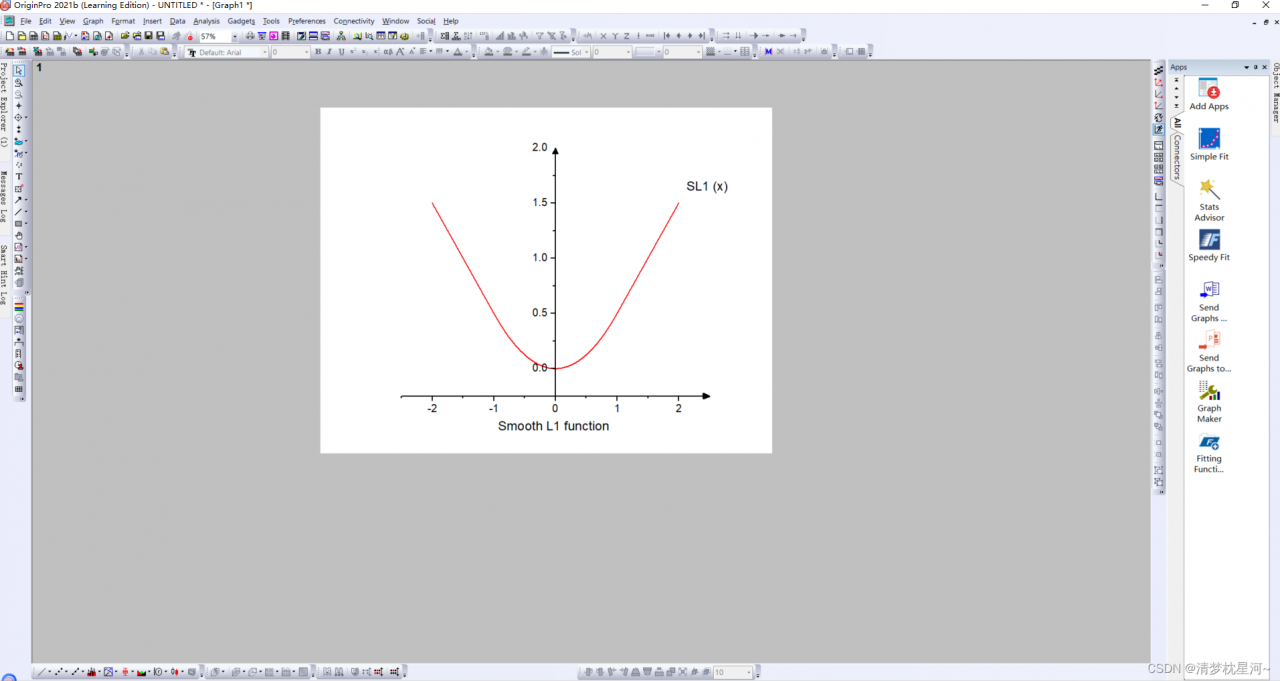Click the Save Project icon
The image size is (1280, 681).
[148, 36]
